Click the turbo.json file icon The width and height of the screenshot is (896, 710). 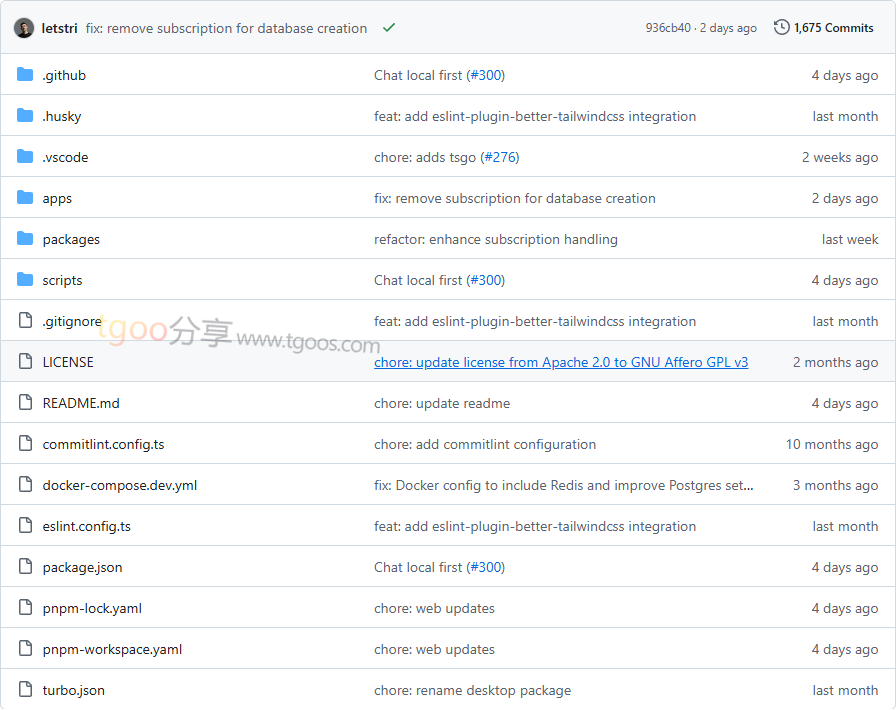pos(25,690)
